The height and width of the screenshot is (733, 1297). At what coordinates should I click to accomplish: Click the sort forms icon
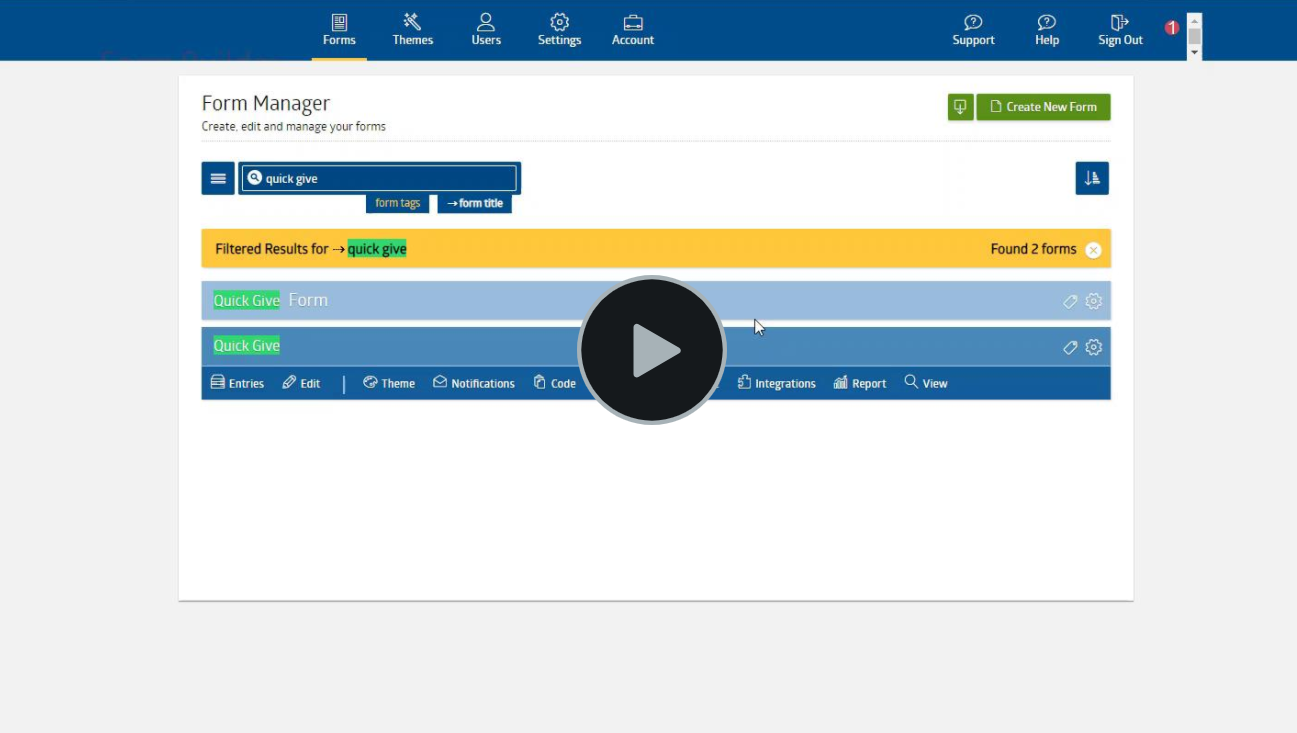pyautogui.click(x=1092, y=178)
